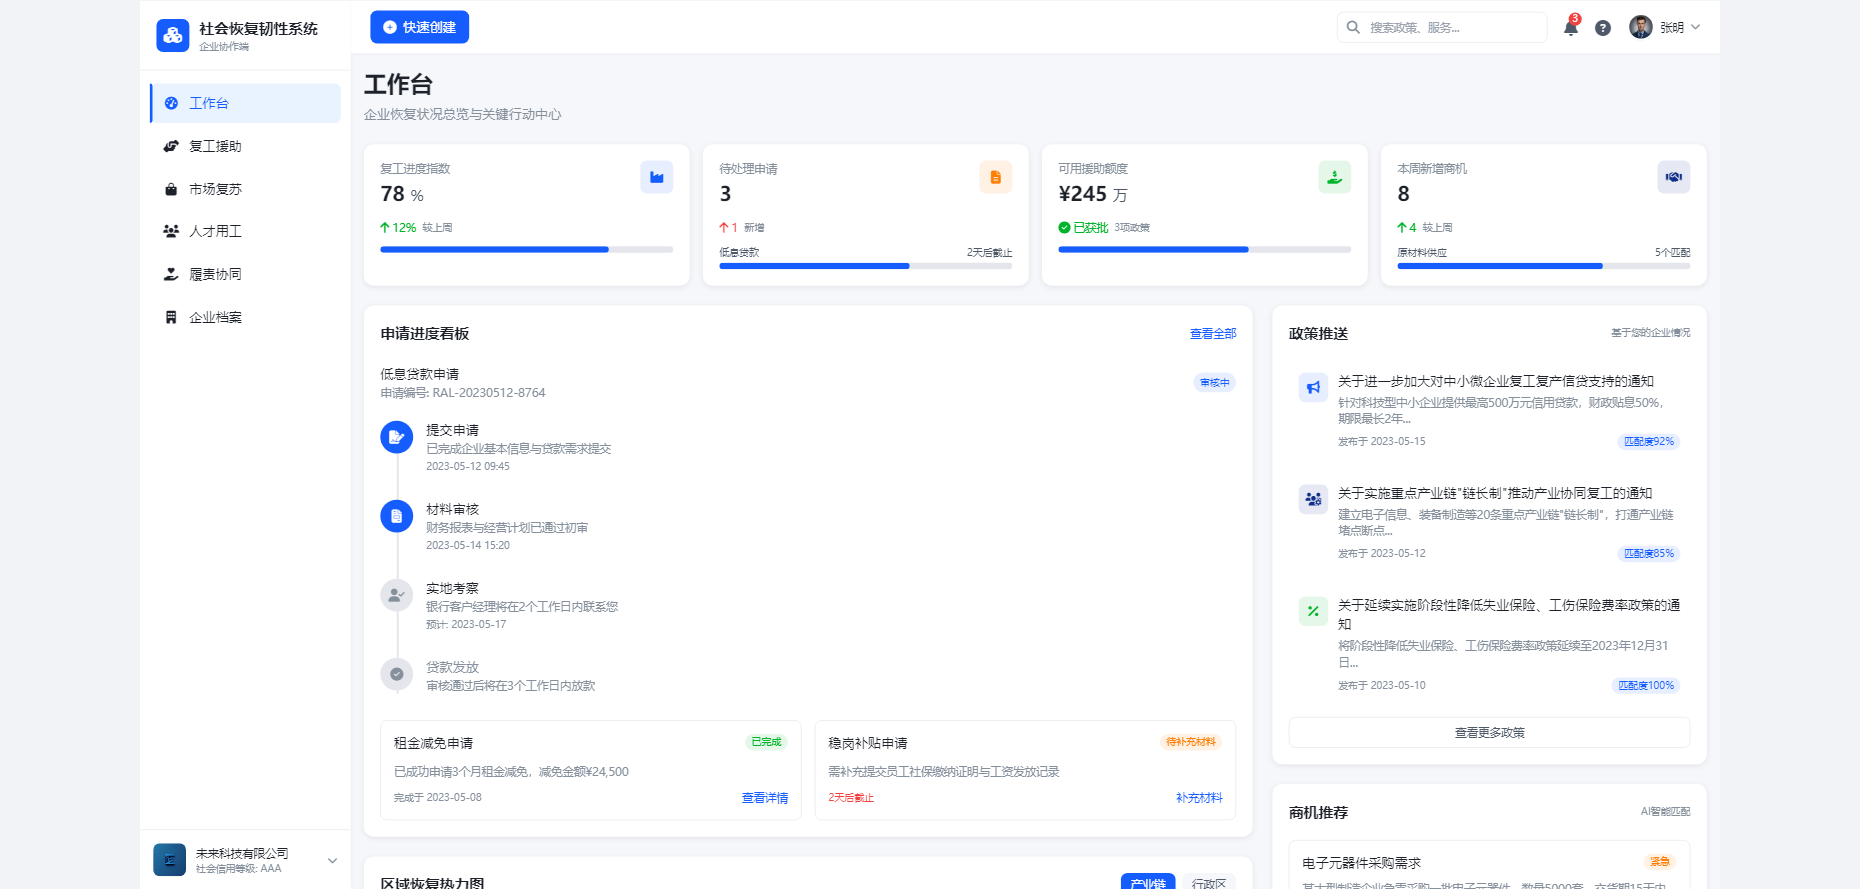Focus the 搜索政策、服务 search field
Screen dimensions: 1860x889
pos(1442,27)
